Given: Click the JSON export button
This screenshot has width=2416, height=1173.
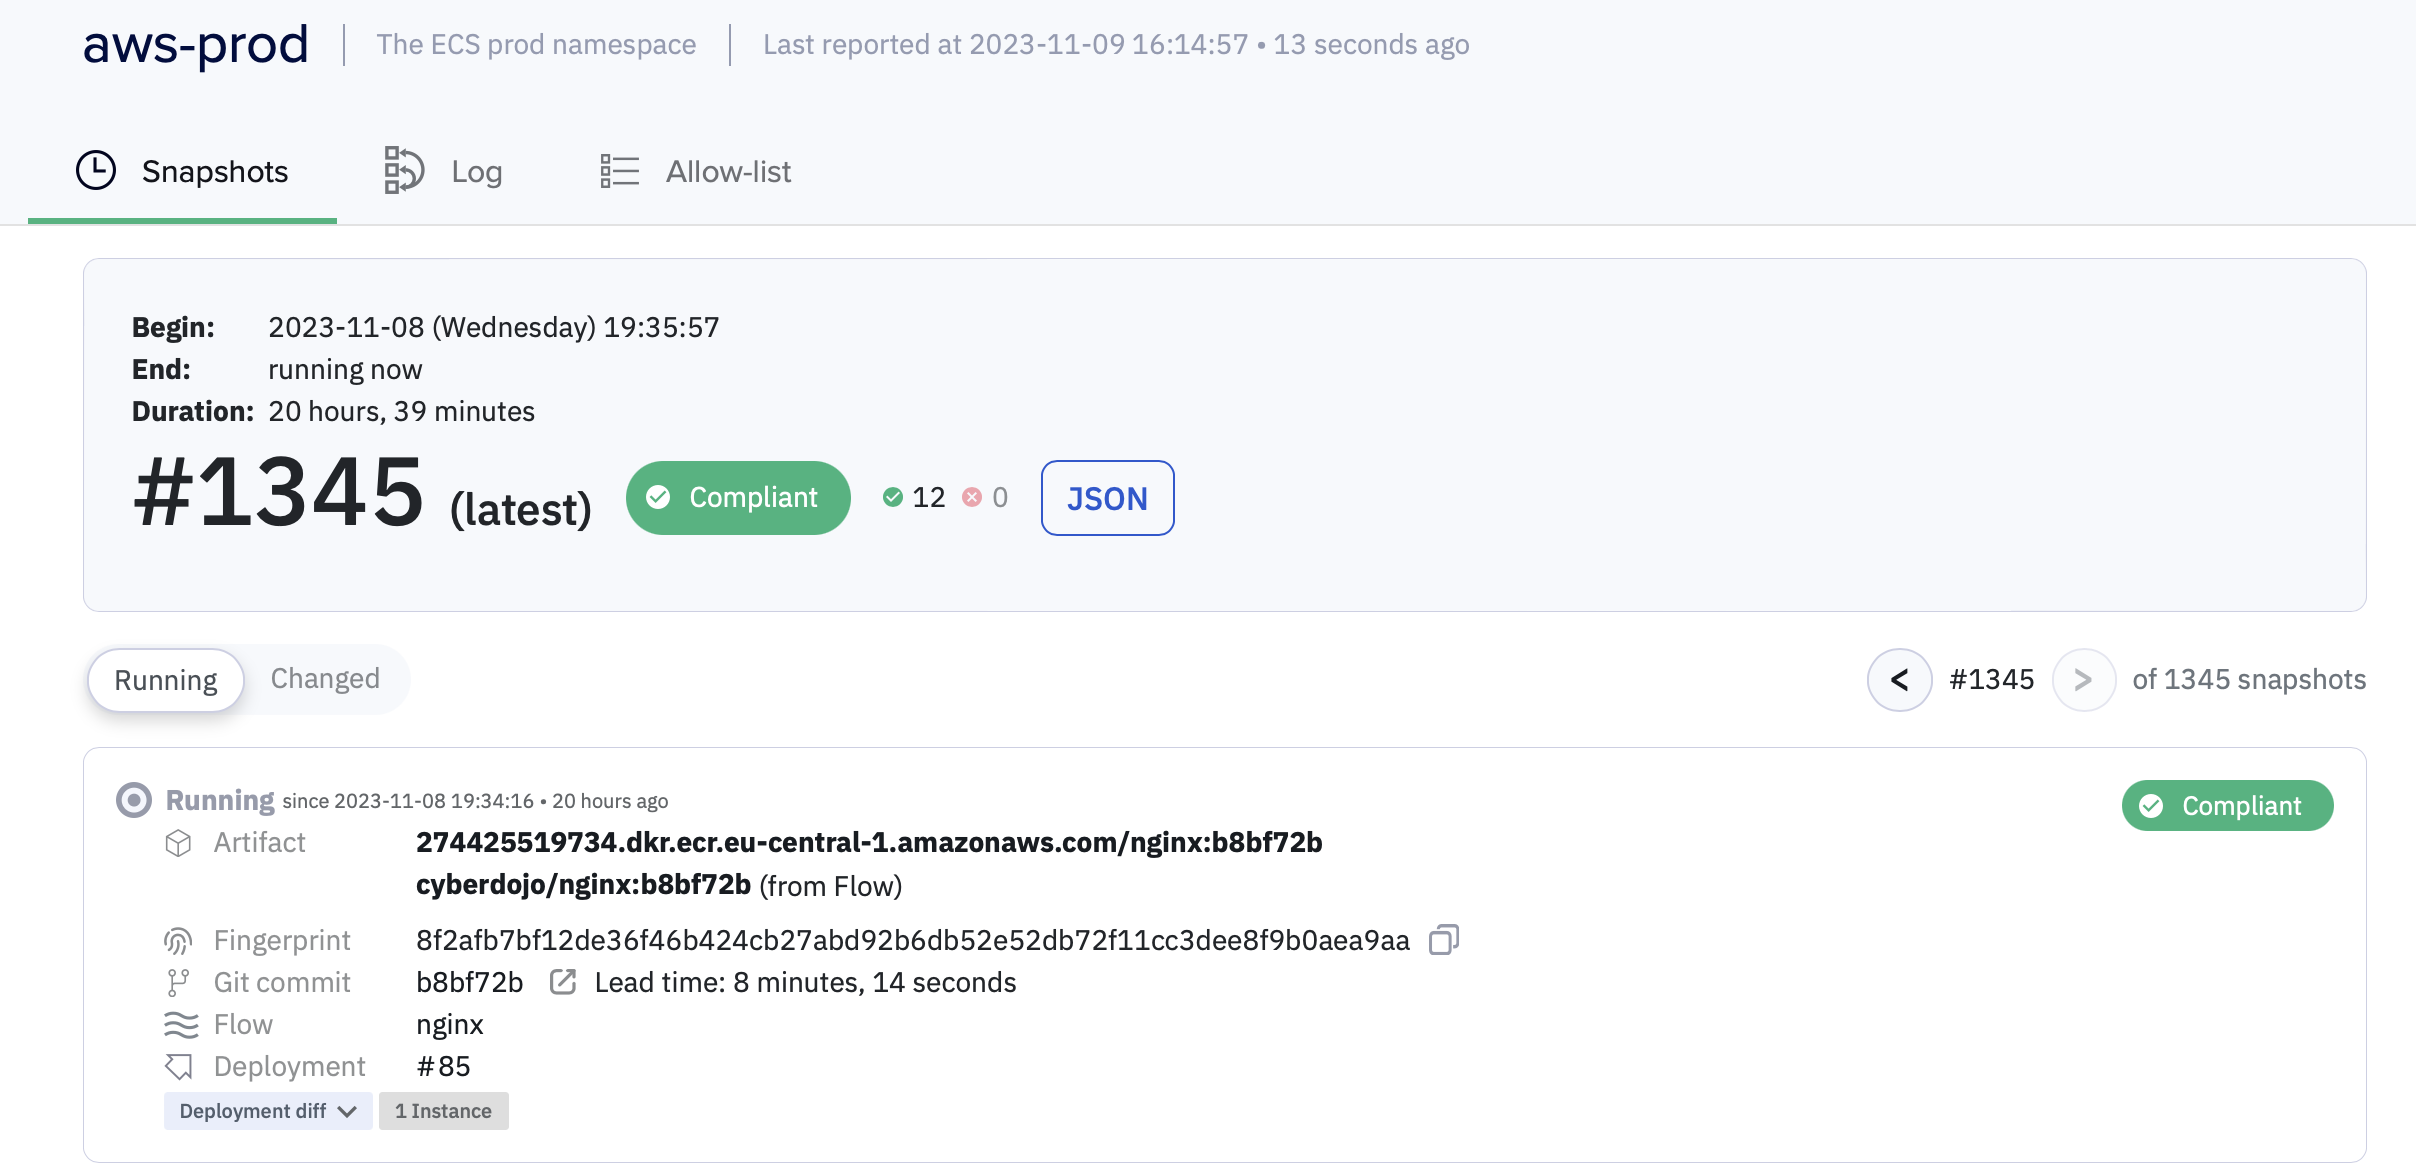Looking at the screenshot, I should click(x=1106, y=496).
